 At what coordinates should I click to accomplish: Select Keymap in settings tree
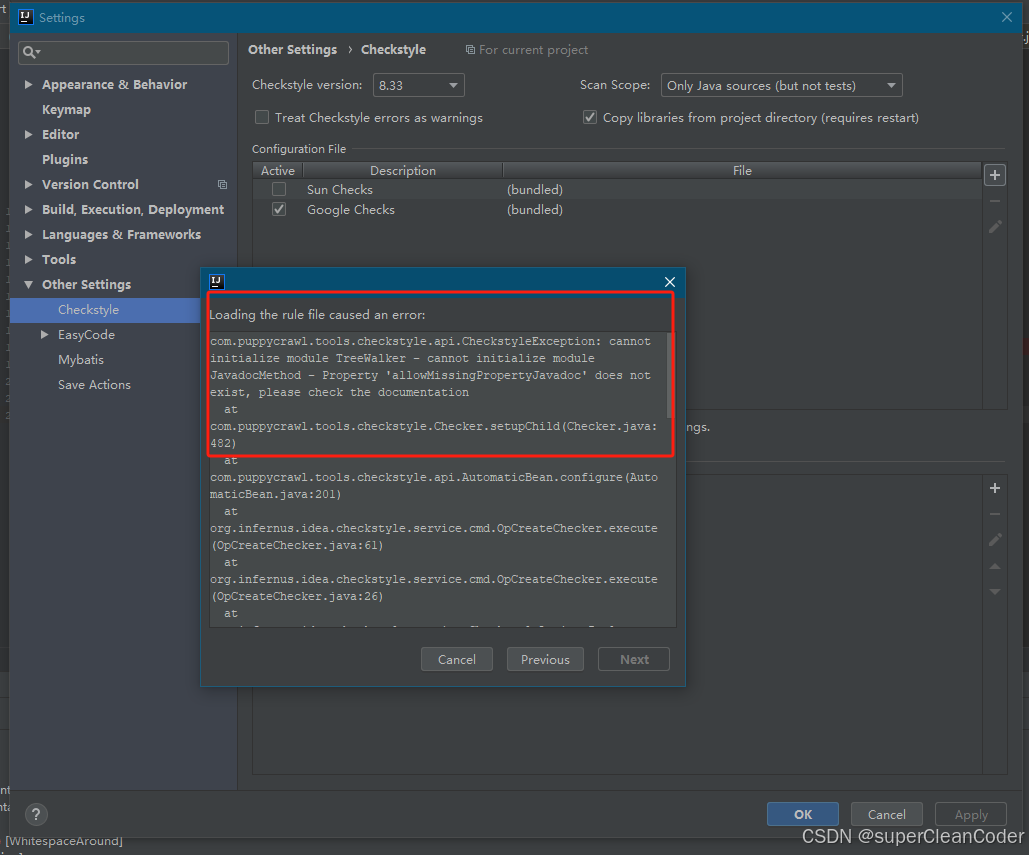66,110
